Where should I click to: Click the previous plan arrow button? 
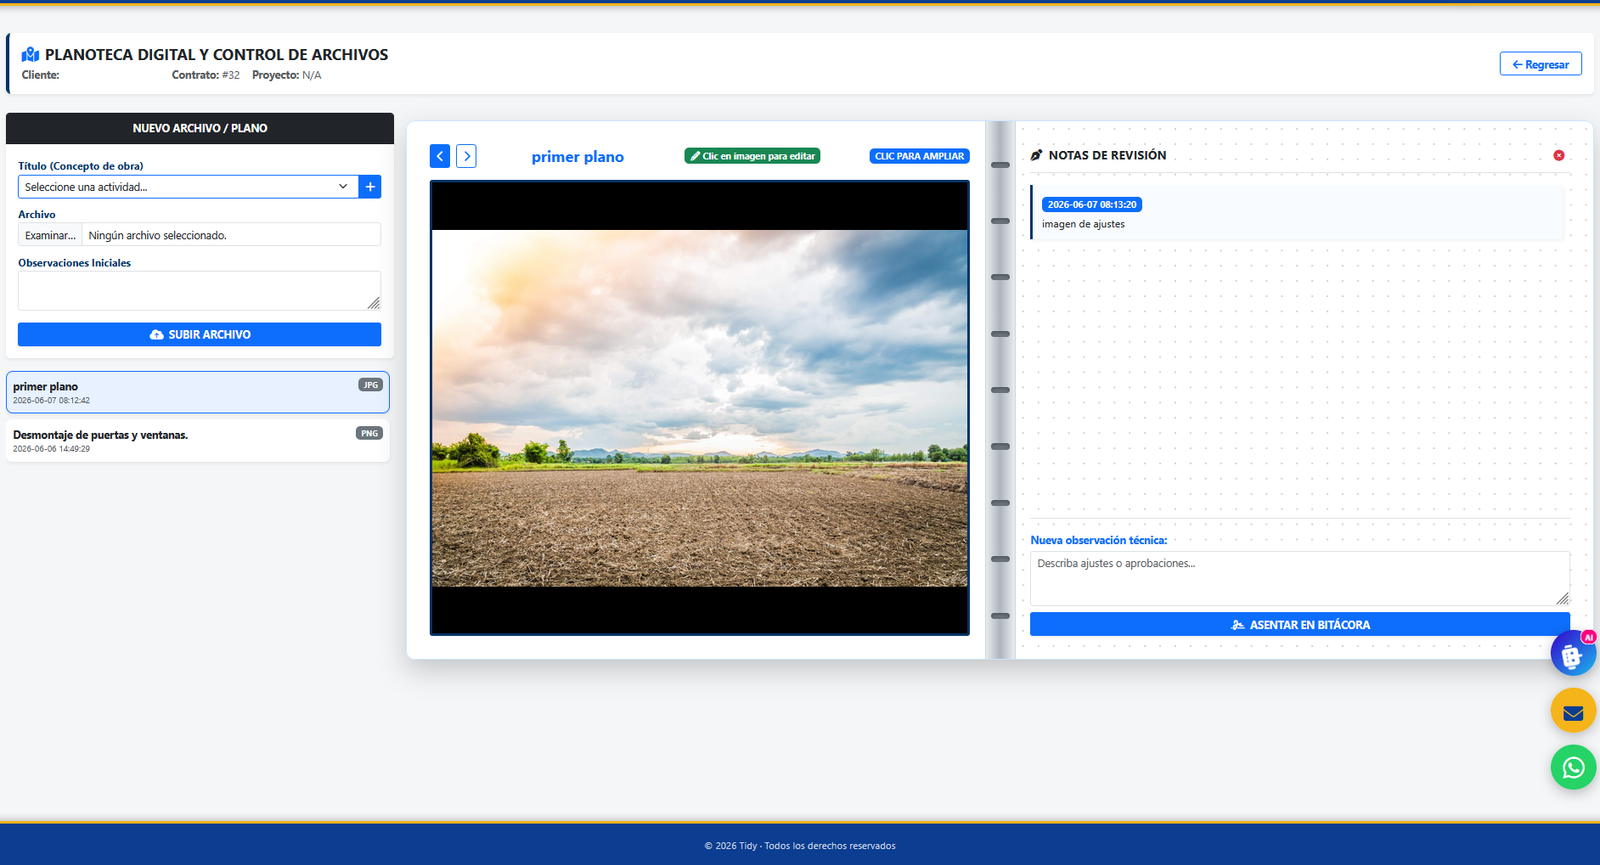[x=440, y=156]
